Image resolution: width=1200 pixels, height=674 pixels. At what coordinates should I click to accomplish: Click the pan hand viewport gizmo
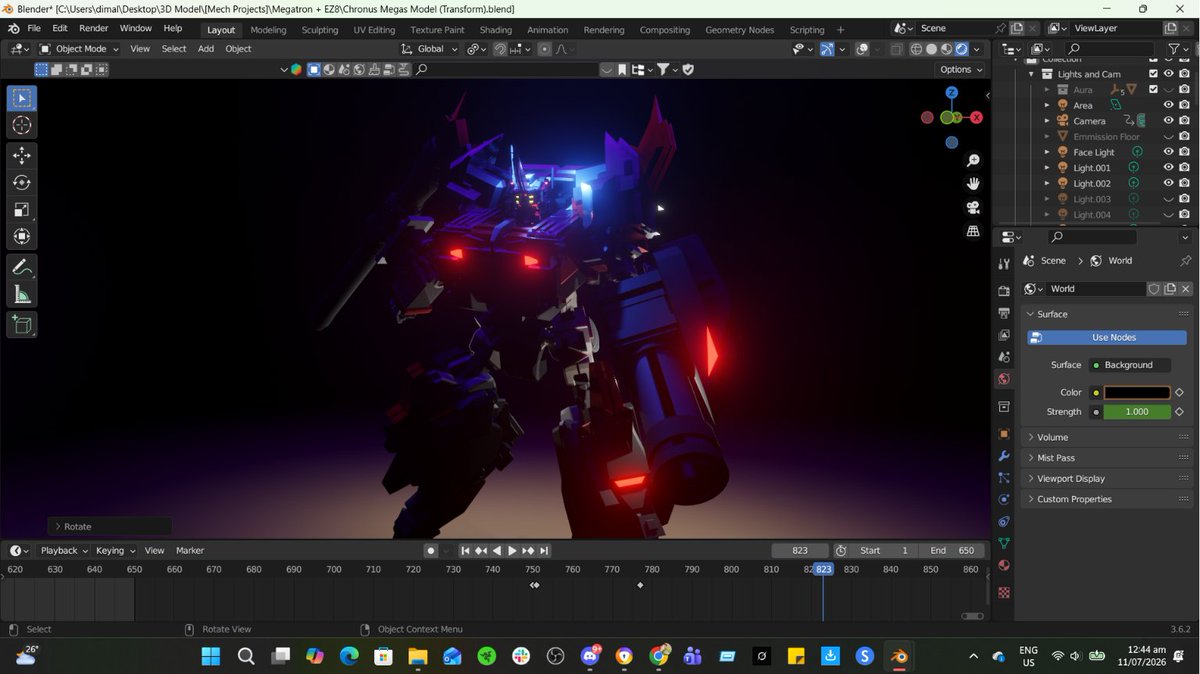point(973,184)
